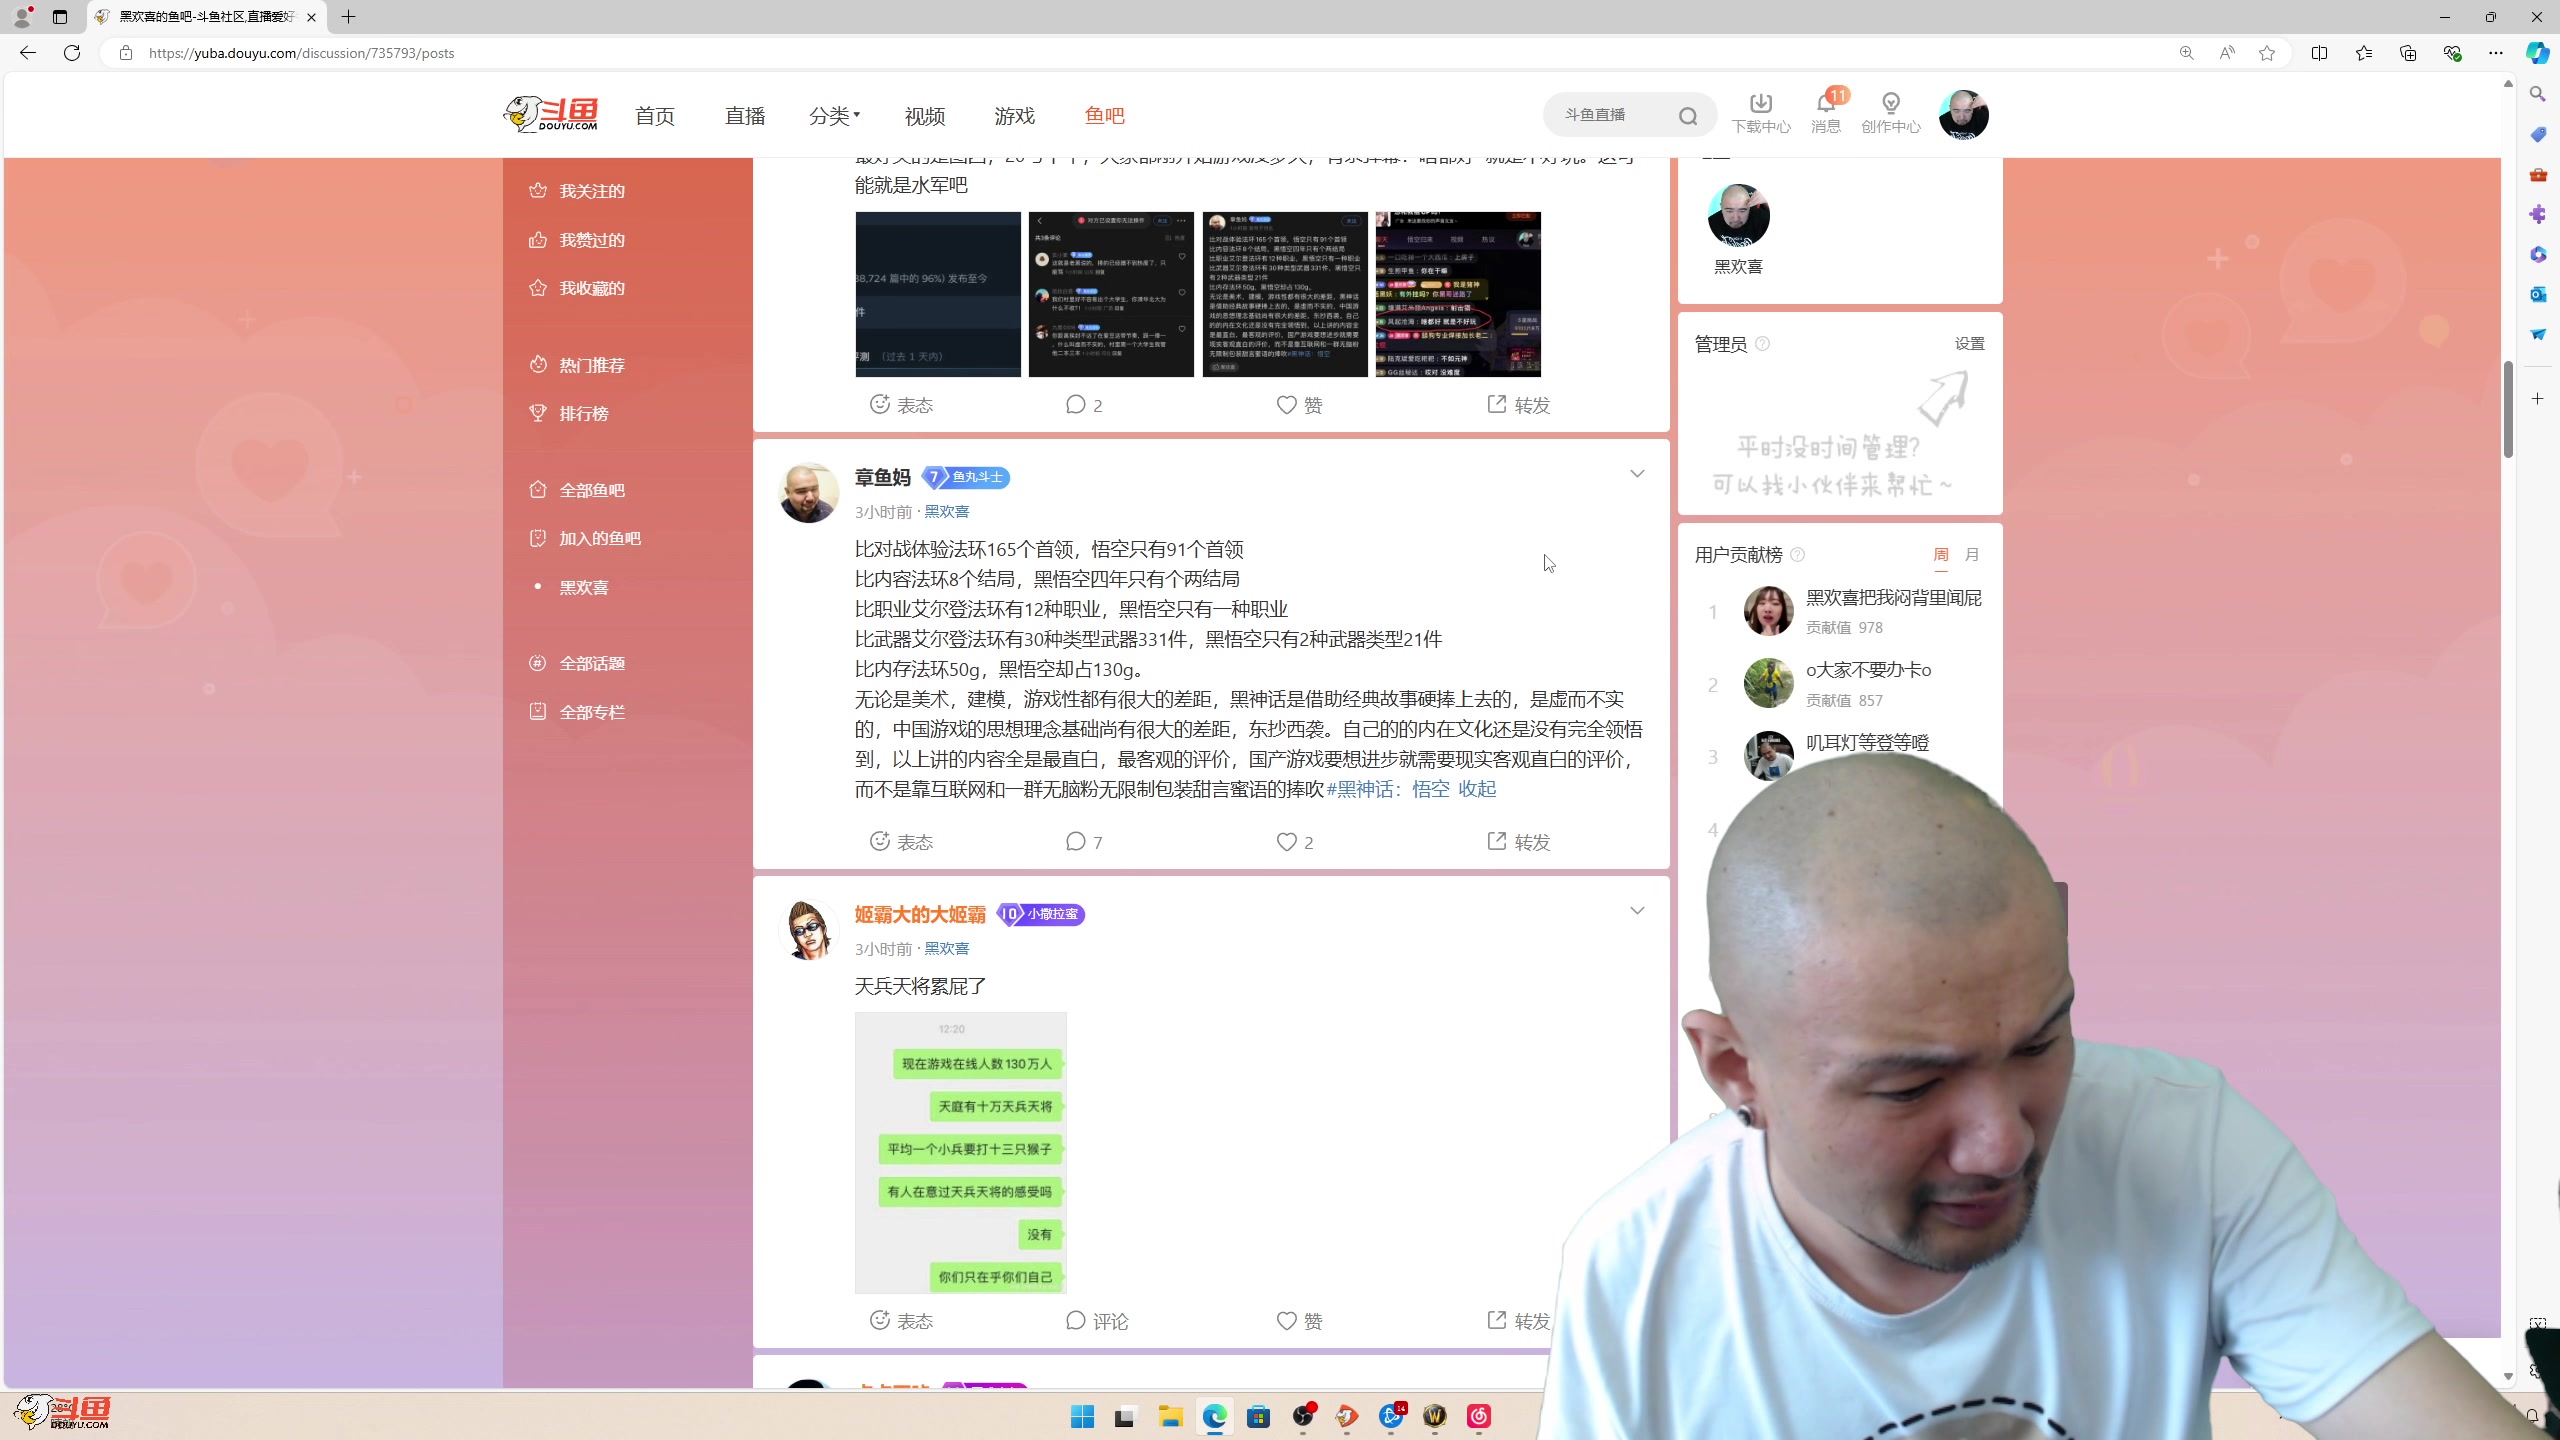Viewport: 2560px width, 1440px height.
Task: Click 黑欢喜 link under 章鱼妈 post
Action: pyautogui.click(x=946, y=512)
